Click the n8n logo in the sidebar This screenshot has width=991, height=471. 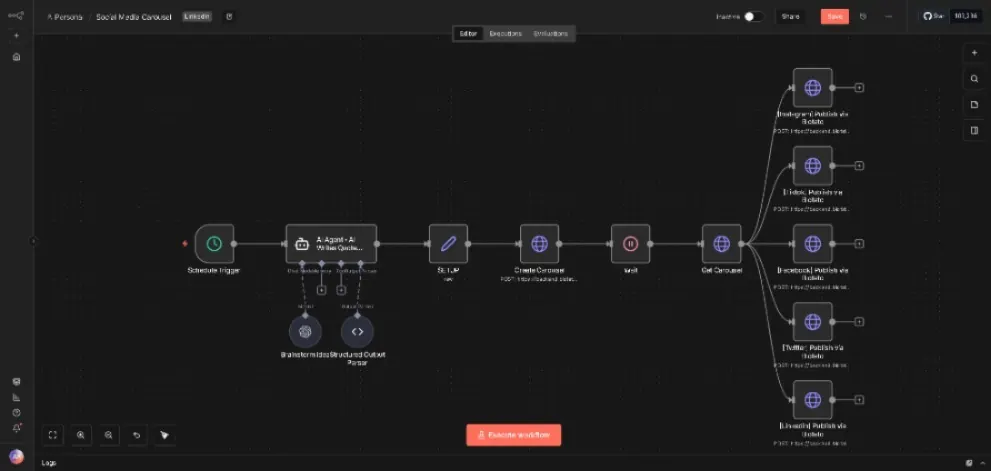[16, 16]
